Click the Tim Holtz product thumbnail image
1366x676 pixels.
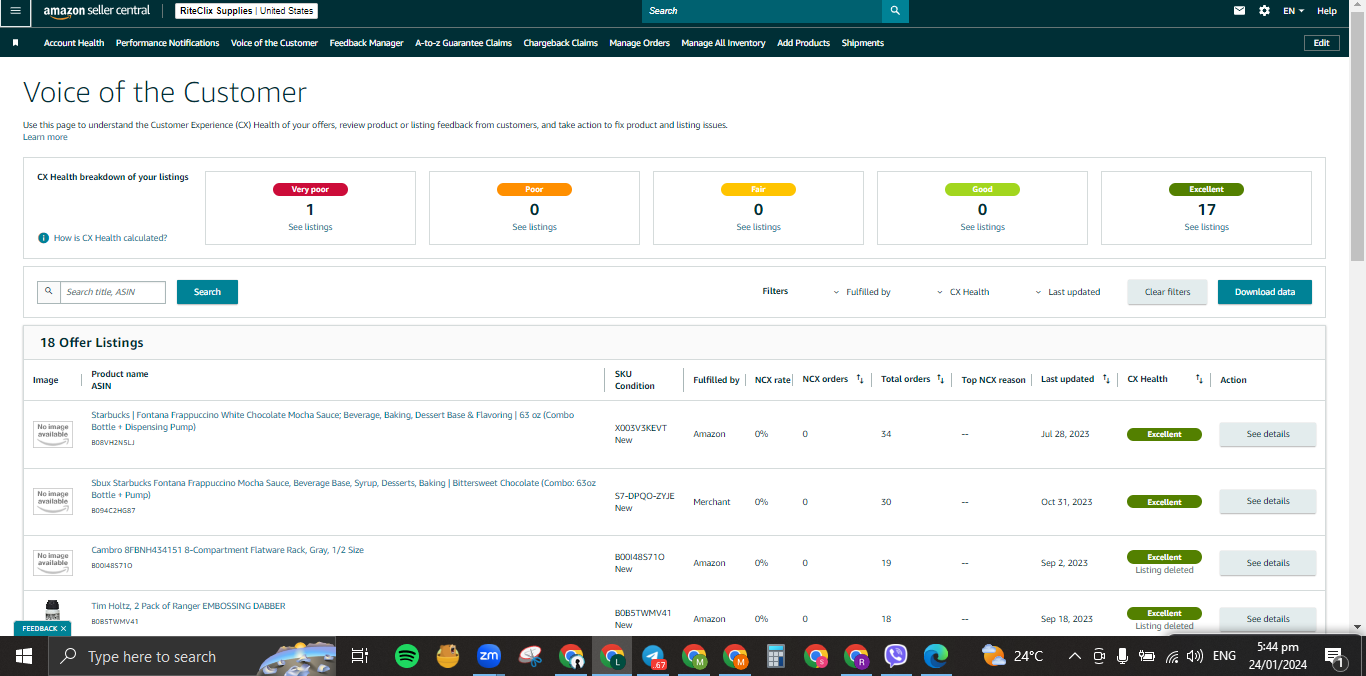(53, 611)
